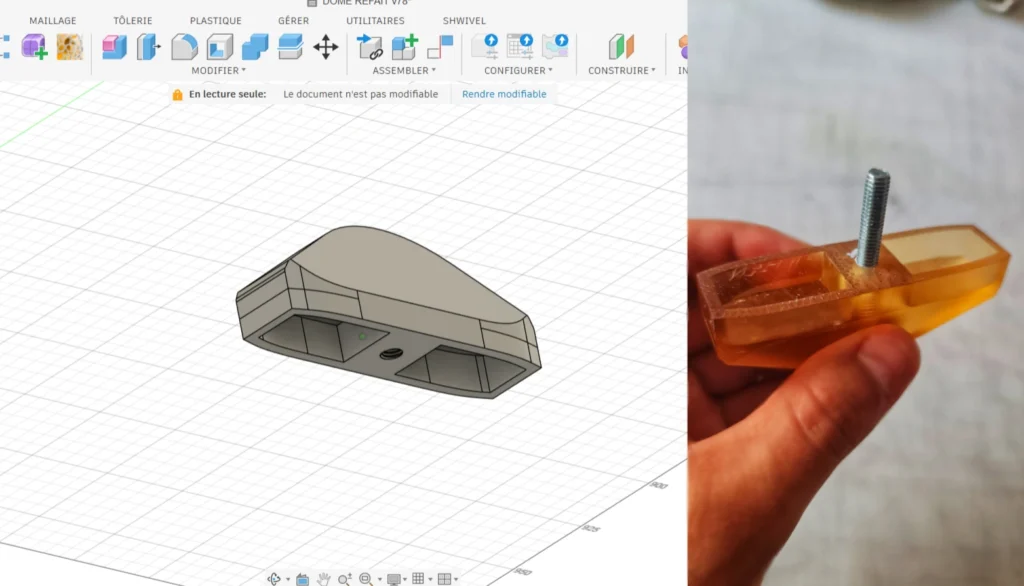This screenshot has width=1024, height=586.
Task: Select the Press Pull tool icon
Action: coord(114,47)
